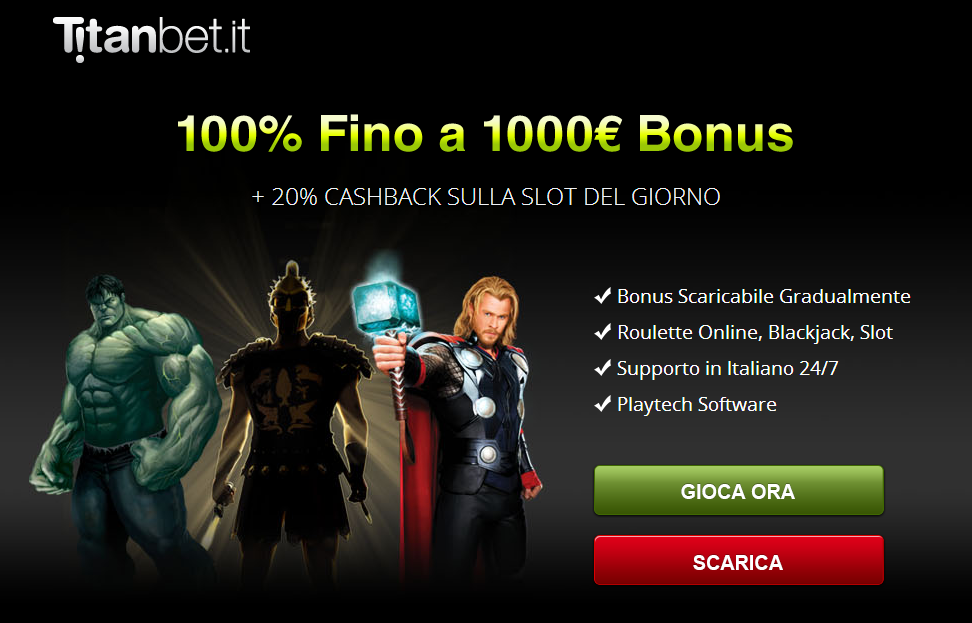Click checkmark beside Supporto in Italiano 24/7
The width and height of the screenshot is (972, 623).
coord(603,368)
